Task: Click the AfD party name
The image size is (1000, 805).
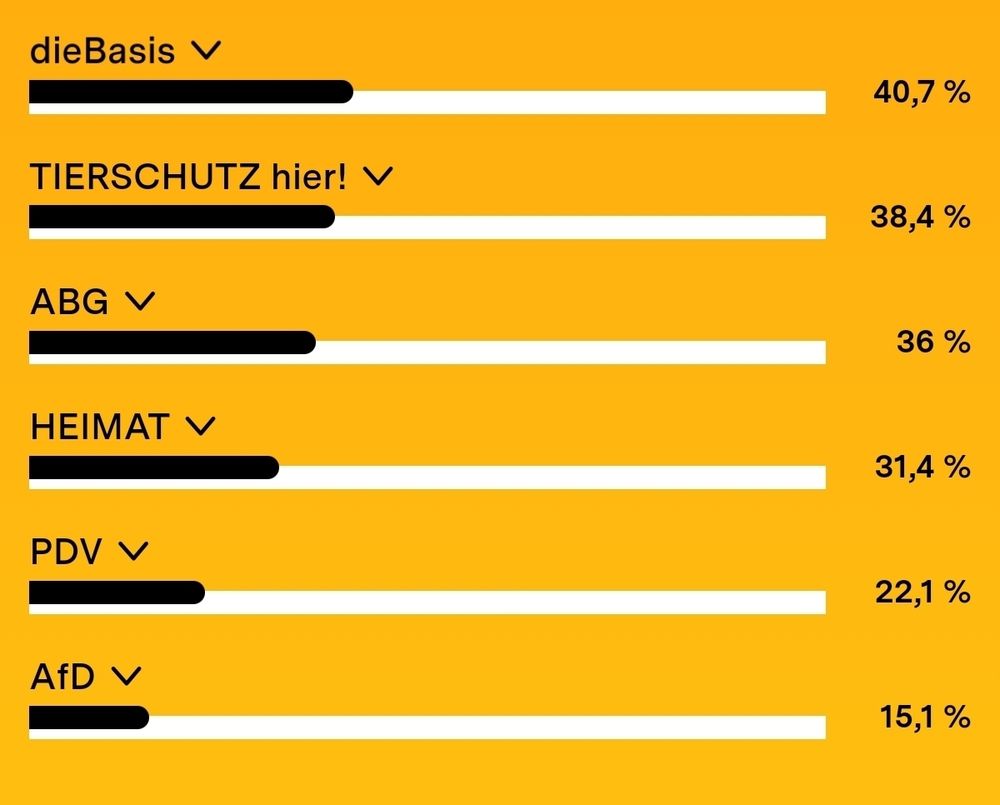Action: pos(60,676)
